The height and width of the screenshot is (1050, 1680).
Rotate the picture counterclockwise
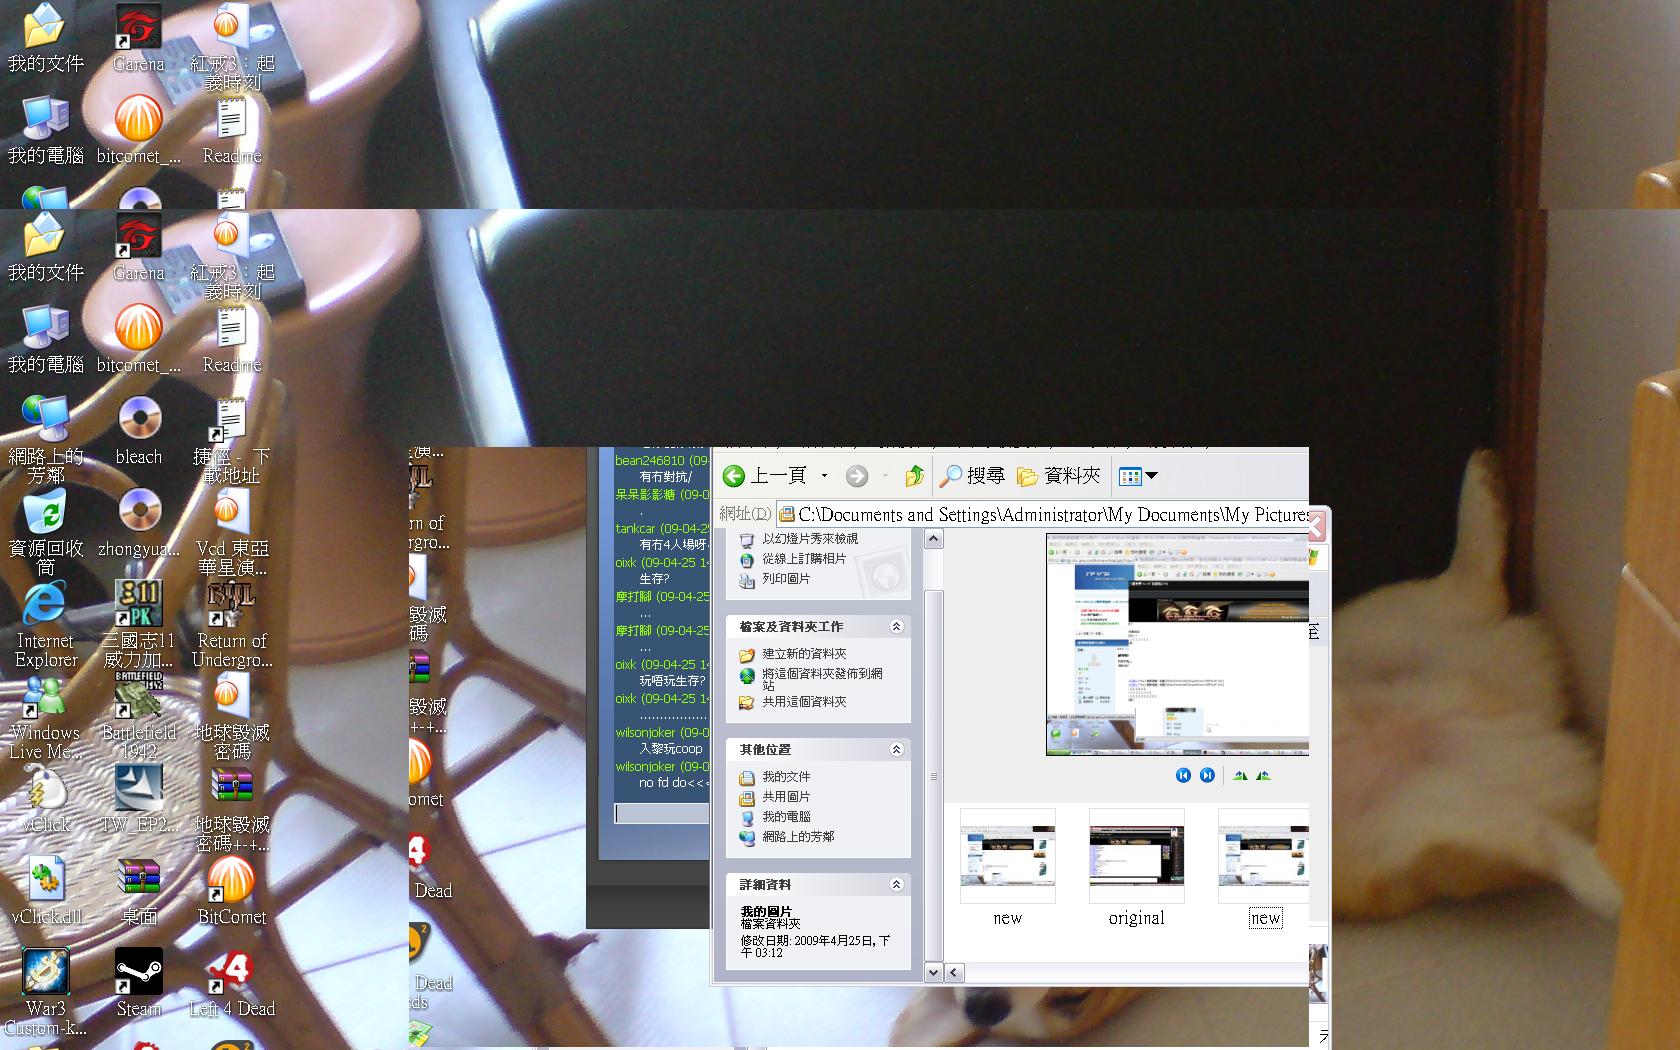click(1263, 775)
